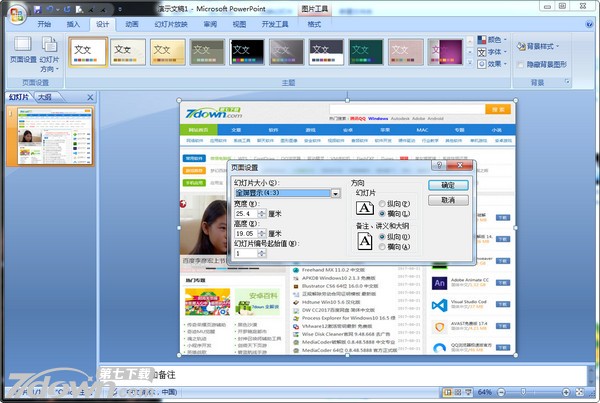Open the 字体 theme fonts dropdown
This screenshot has height=403, width=600.
(492, 52)
